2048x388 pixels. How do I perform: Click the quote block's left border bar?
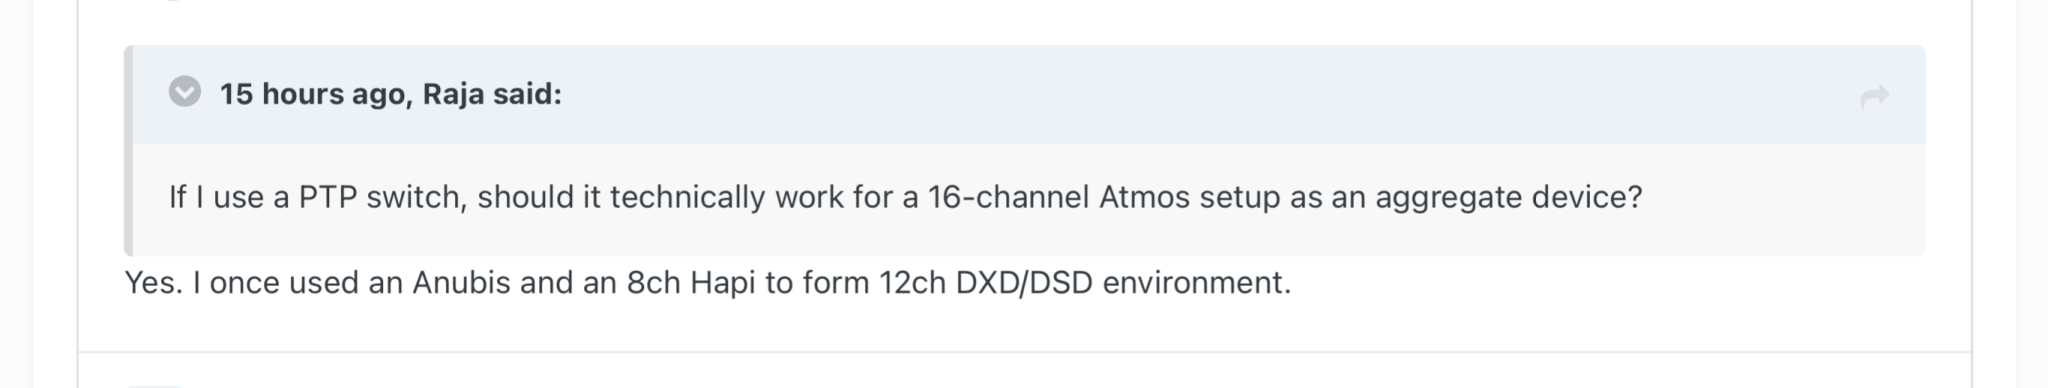[128, 150]
